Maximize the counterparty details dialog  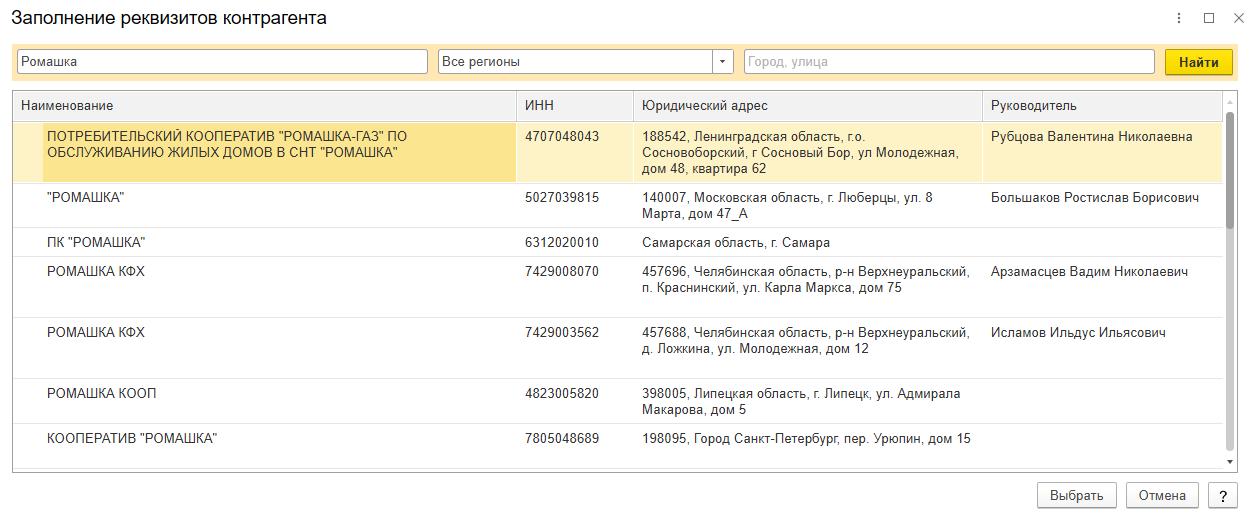1209,18
